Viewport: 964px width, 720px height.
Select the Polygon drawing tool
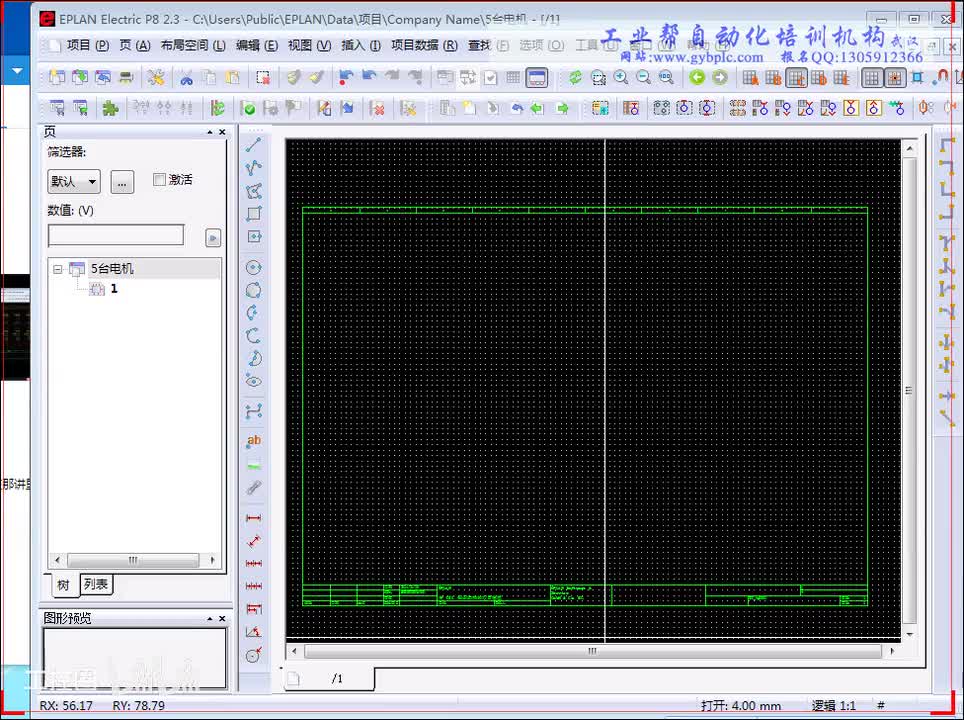[253, 191]
